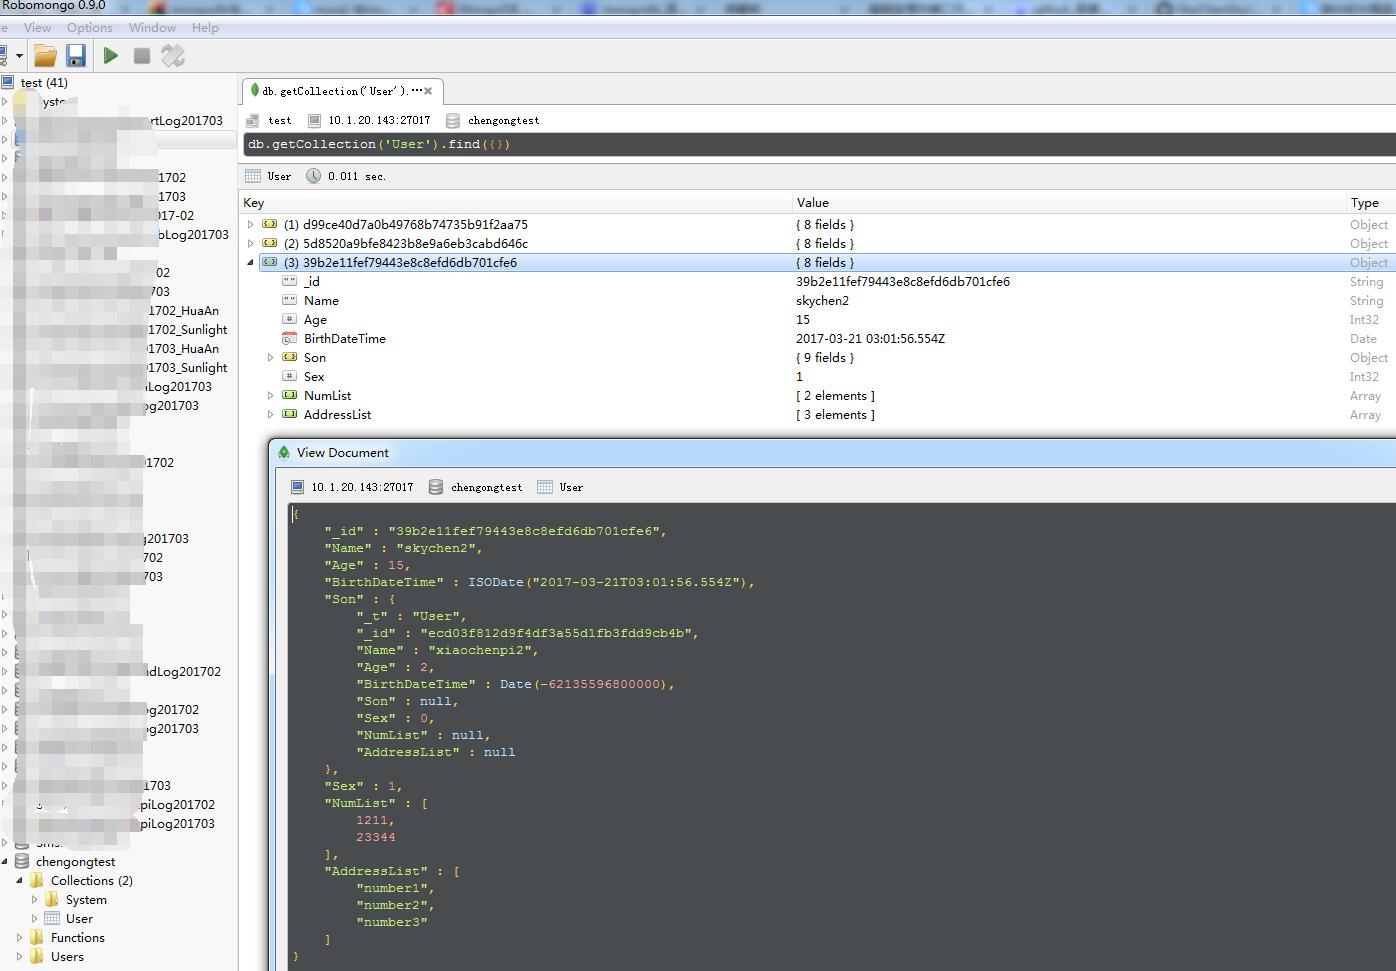1396x971 pixels.
Task: Click the Open file folder icon
Action: tap(45, 56)
